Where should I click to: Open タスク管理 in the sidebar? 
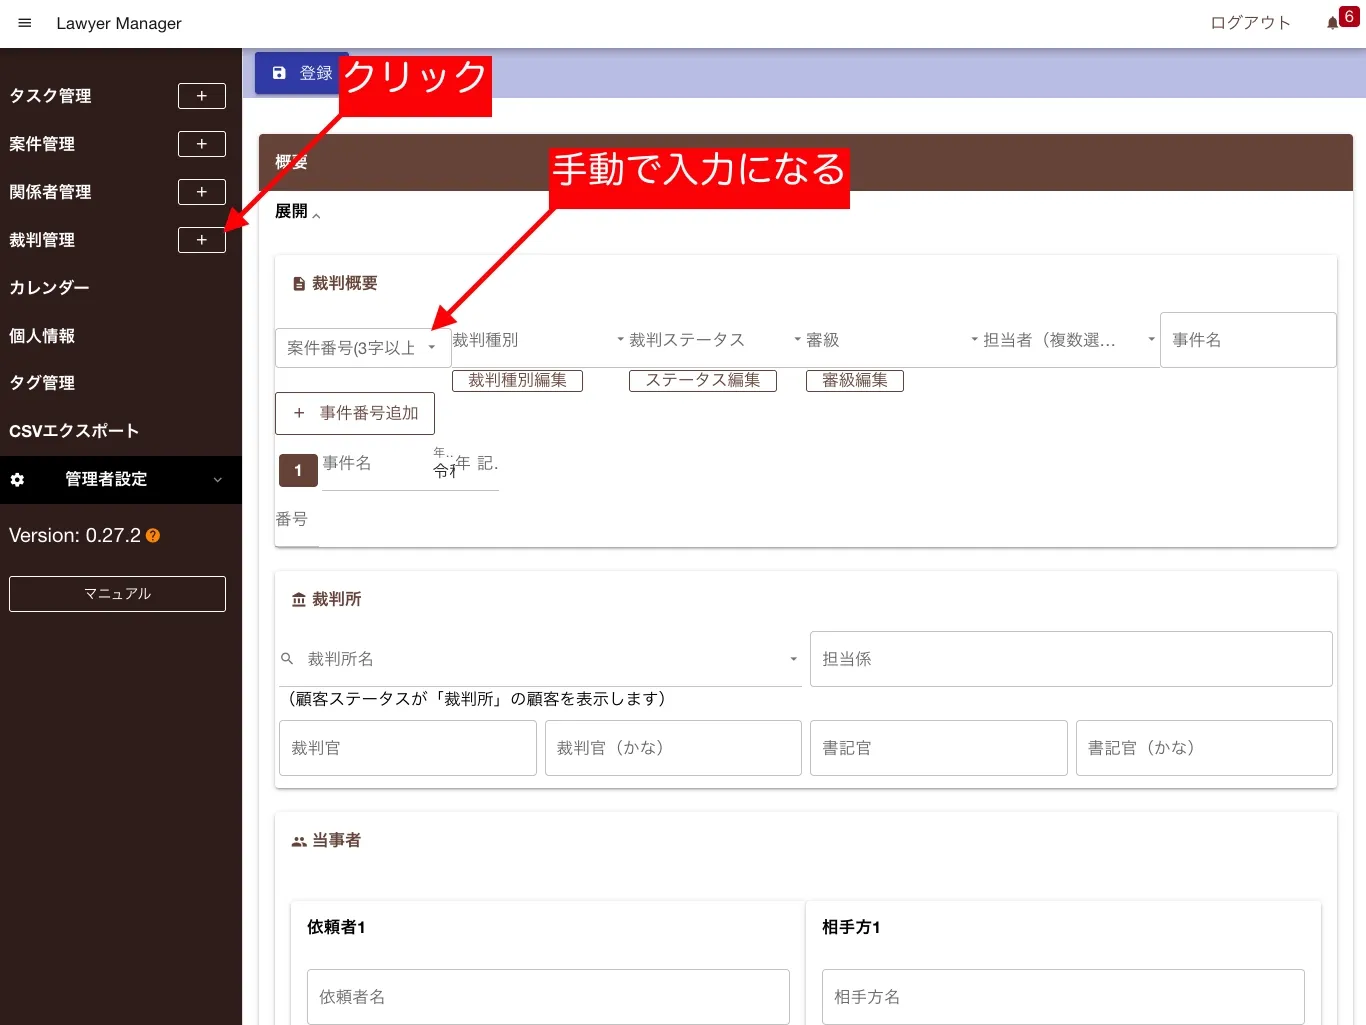(x=50, y=96)
